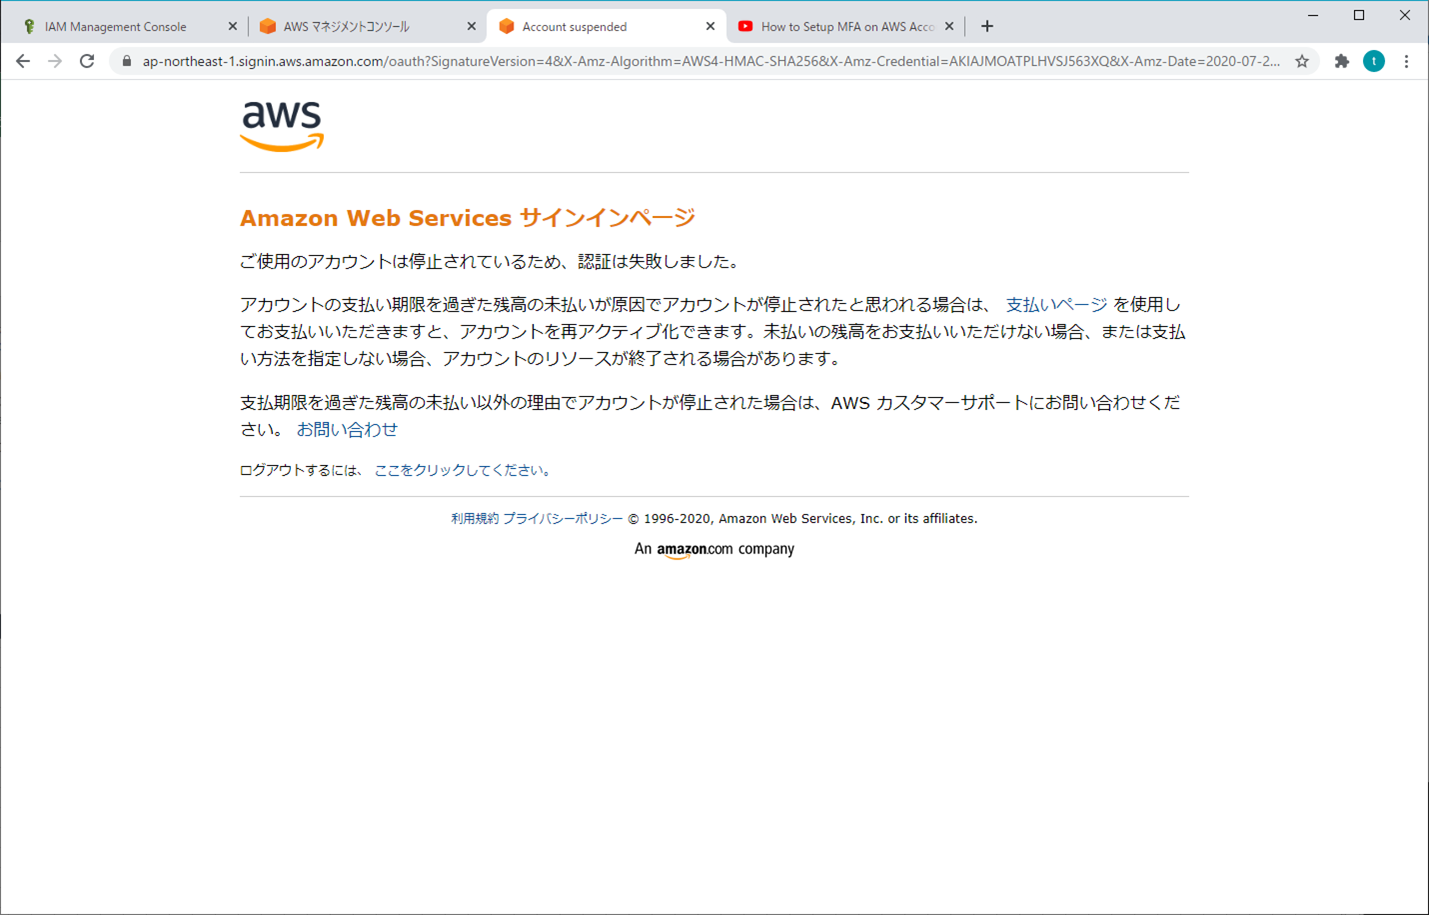This screenshot has width=1429, height=915.
Task: Open a new tab with the plus button
Action: 987,26
